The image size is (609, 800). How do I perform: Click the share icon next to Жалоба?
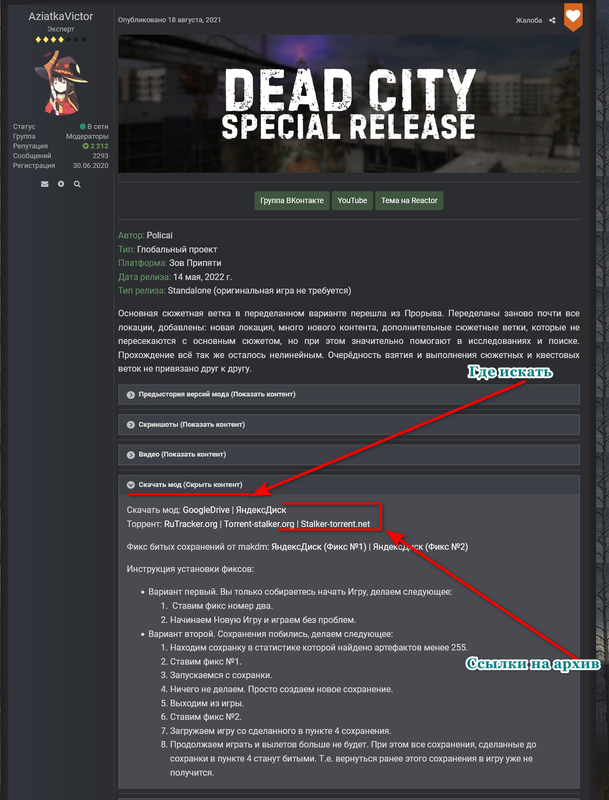(x=552, y=20)
